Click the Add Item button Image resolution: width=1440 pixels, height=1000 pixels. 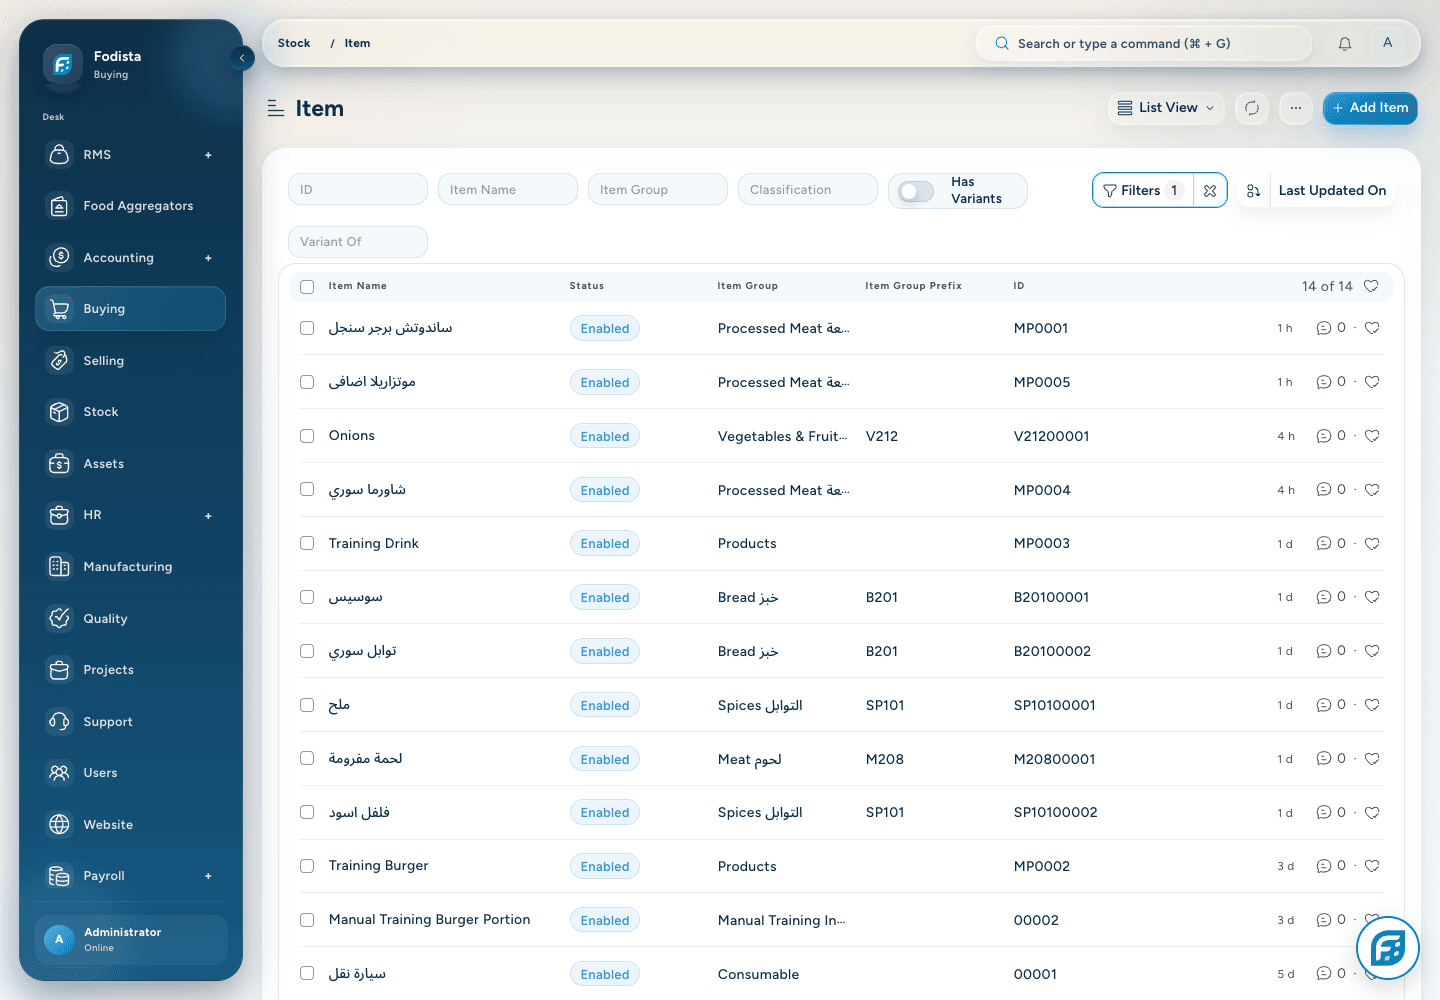tap(1370, 108)
